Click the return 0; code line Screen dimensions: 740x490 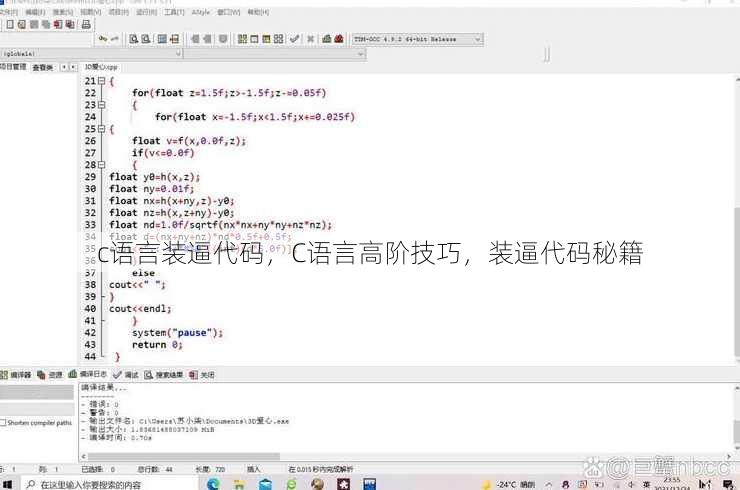[157, 345]
